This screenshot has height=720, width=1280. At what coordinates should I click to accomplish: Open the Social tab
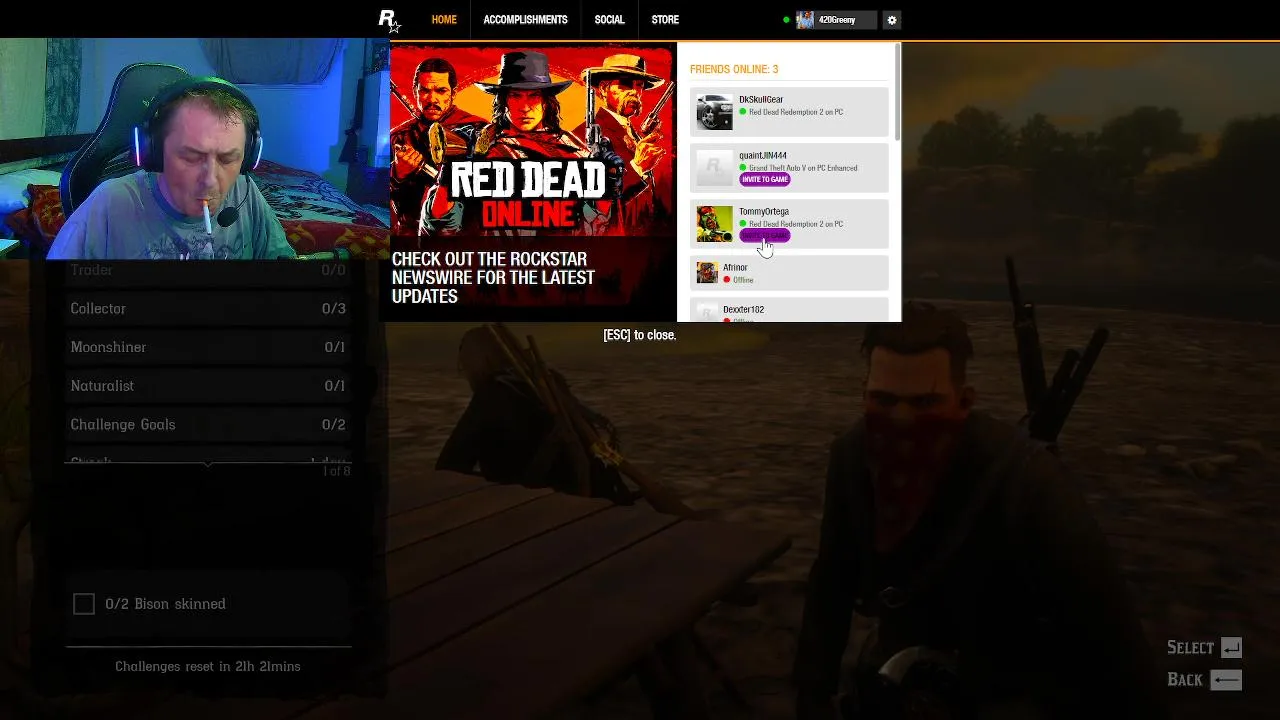click(x=609, y=20)
